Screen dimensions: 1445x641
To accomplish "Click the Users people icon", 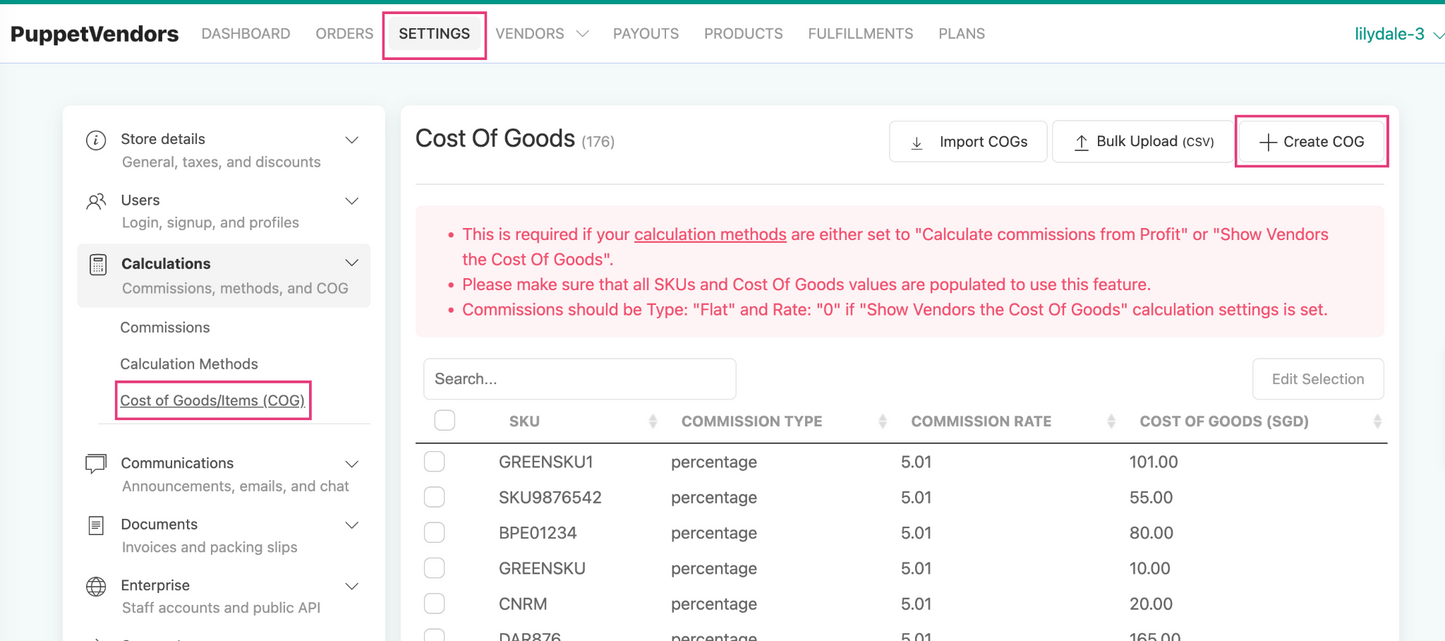I will pos(96,201).
